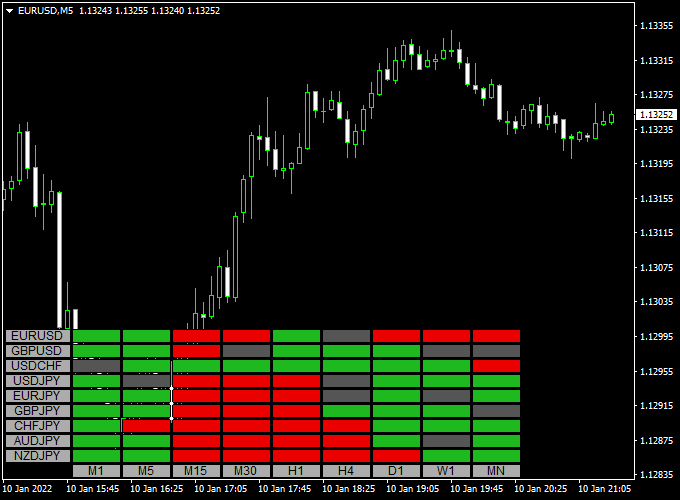Select the USDCHF symbol button

38,366
